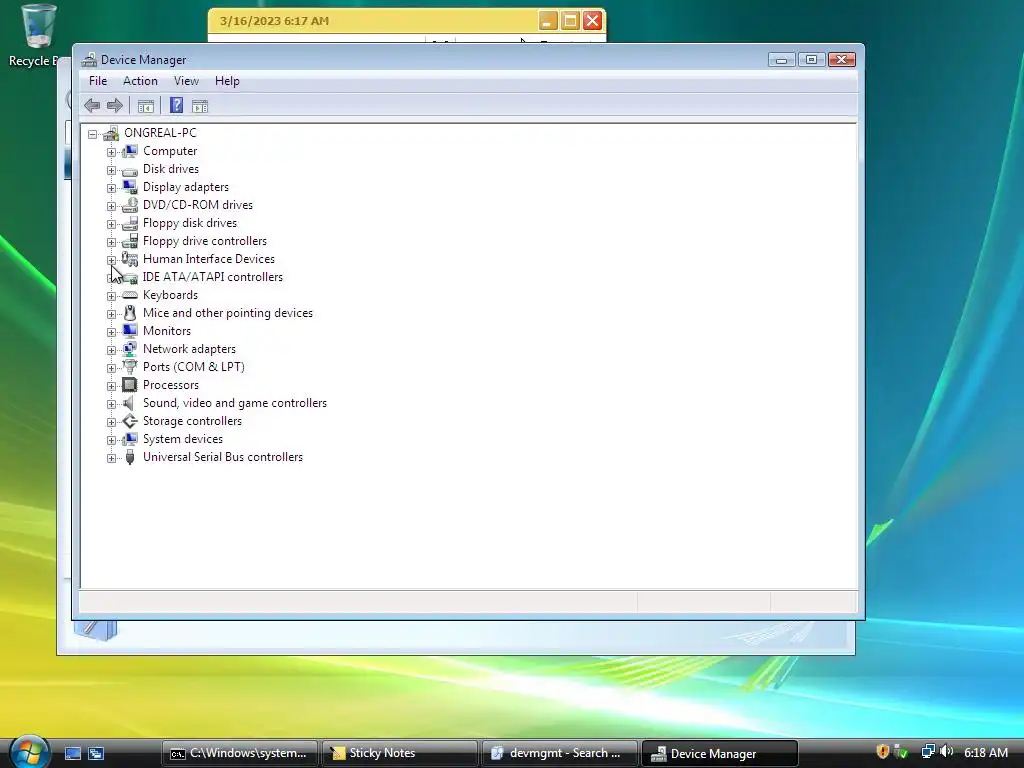Switch to devmgmt - Search taskbar button
The image size is (1024, 768).
coord(559,753)
